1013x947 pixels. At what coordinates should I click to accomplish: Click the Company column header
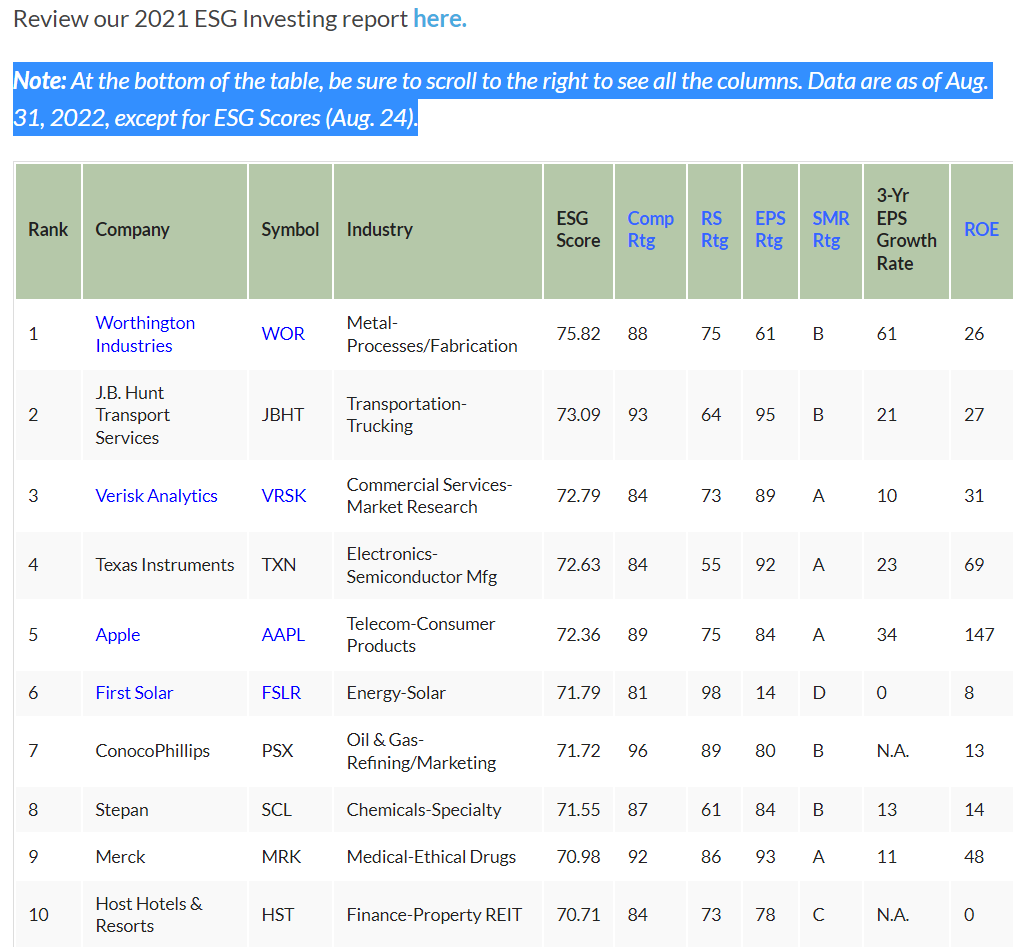point(165,231)
